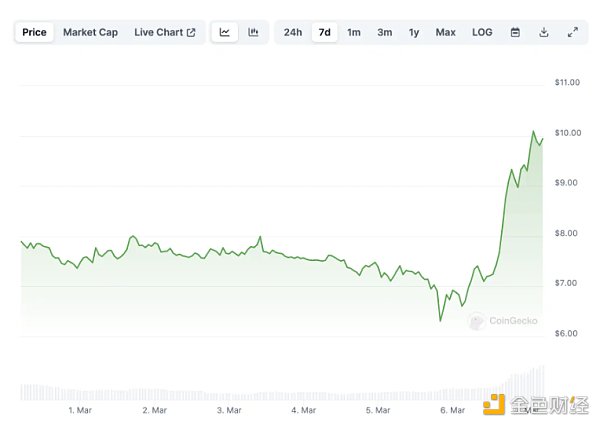The width and height of the screenshot is (600, 426).
Task: Switch to the Market Cap tab
Action: [x=90, y=32]
